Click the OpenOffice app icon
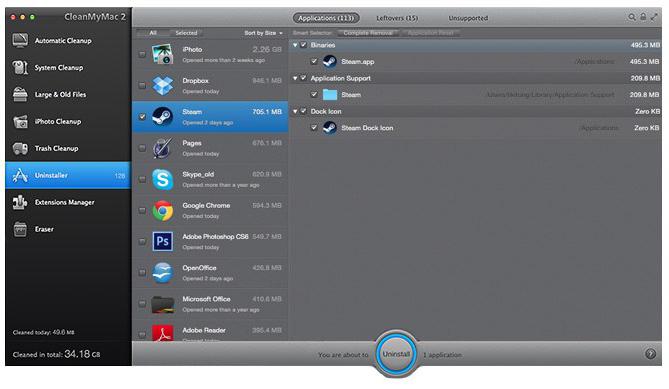The width and height of the screenshot is (669, 389). [163, 273]
